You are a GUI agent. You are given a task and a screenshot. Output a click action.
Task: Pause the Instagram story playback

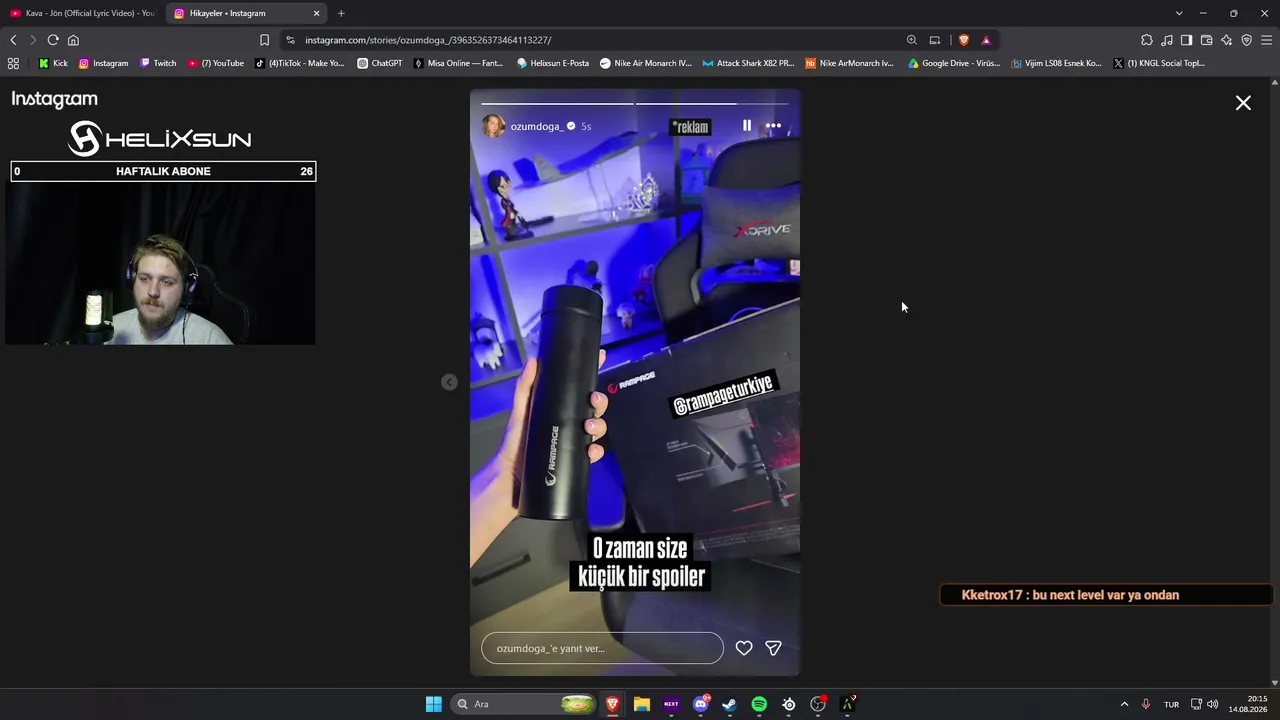[746, 126]
